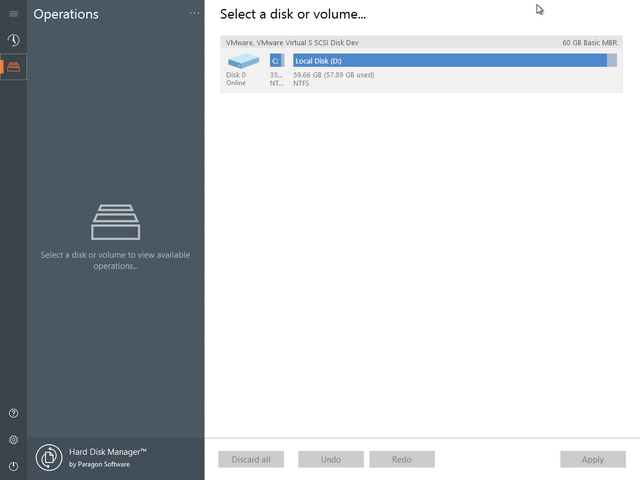Open the Help question mark icon

point(13,413)
